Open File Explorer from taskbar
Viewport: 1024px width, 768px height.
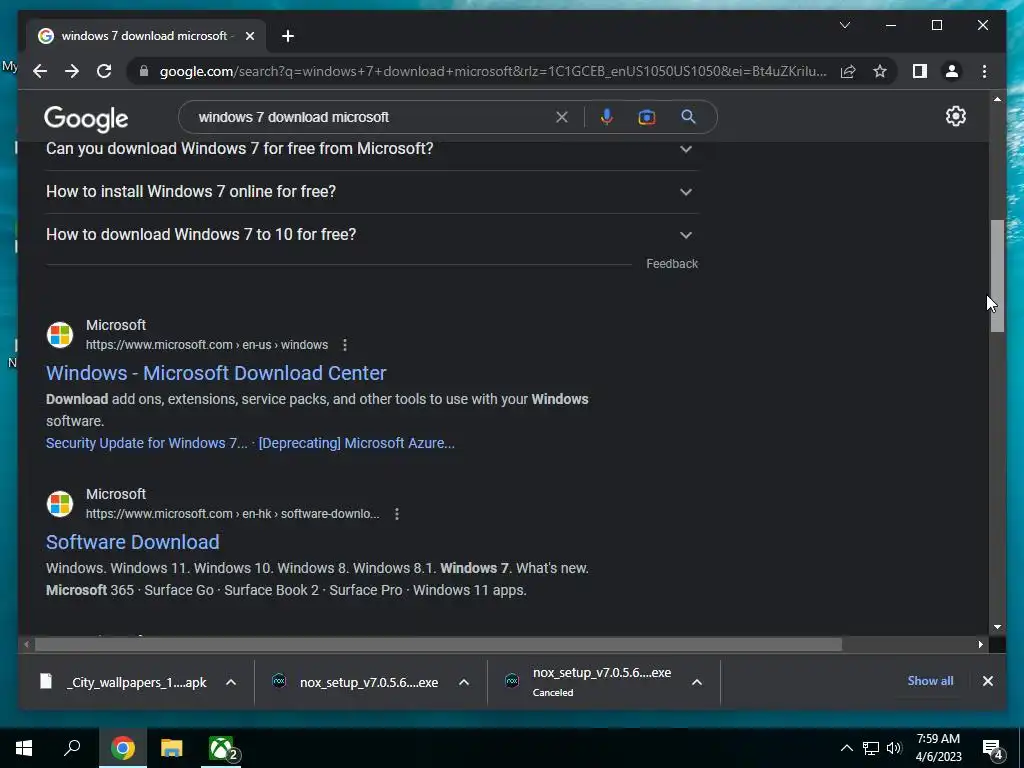pos(172,748)
